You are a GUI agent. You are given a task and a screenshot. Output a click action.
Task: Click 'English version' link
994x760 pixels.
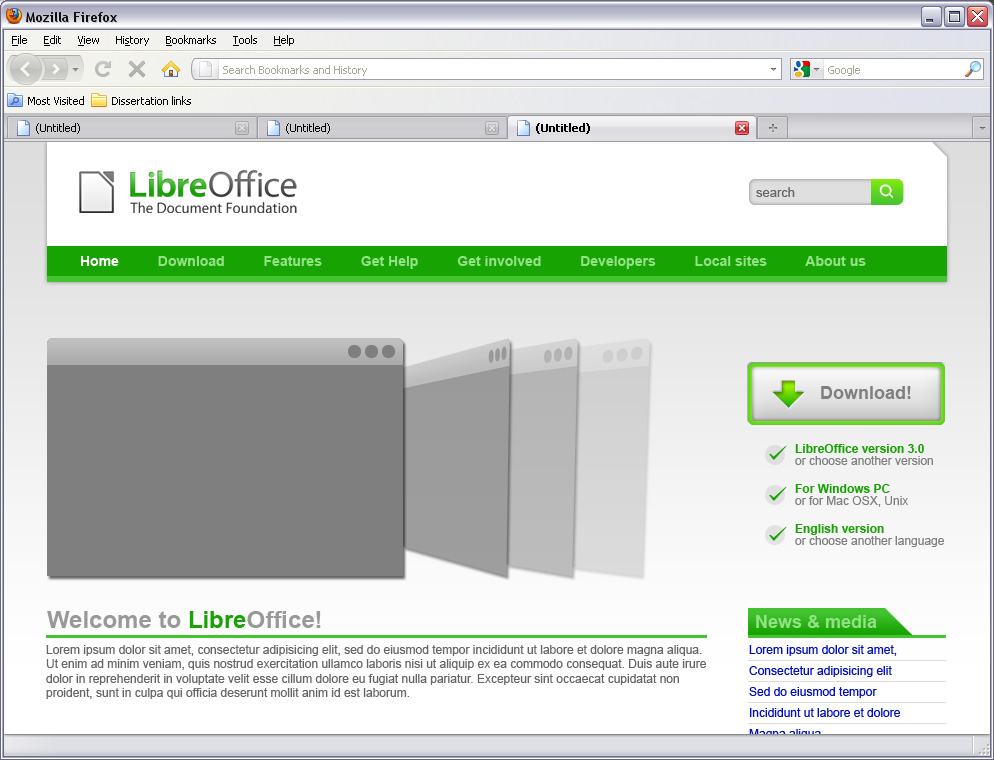pos(839,529)
